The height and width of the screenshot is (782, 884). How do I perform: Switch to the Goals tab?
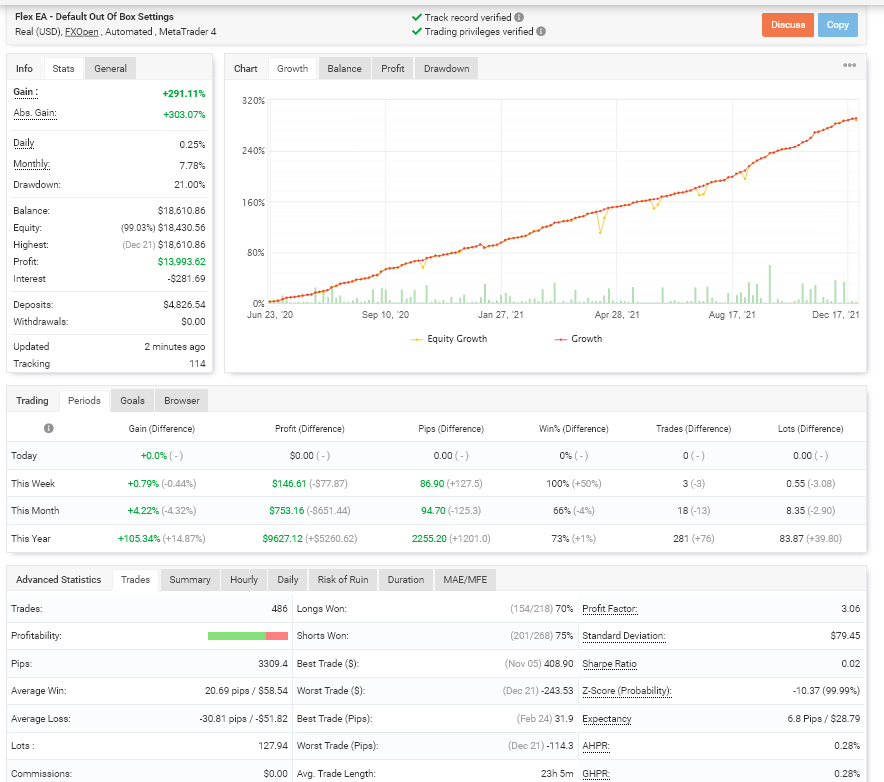[132, 400]
